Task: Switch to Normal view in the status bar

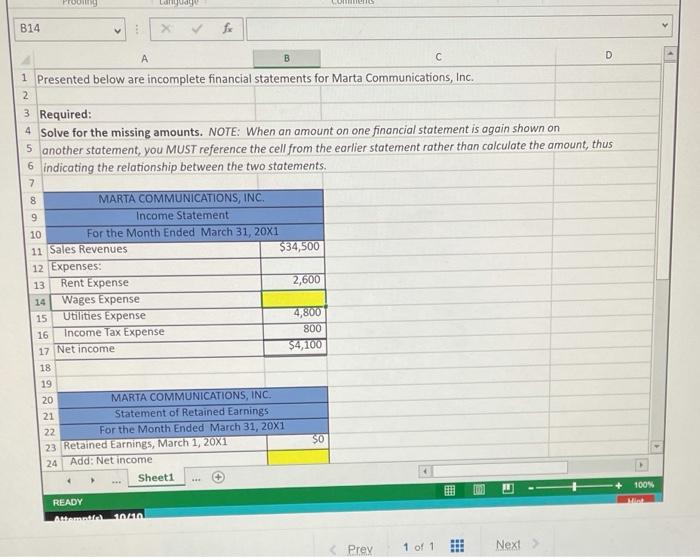Action: tap(450, 490)
